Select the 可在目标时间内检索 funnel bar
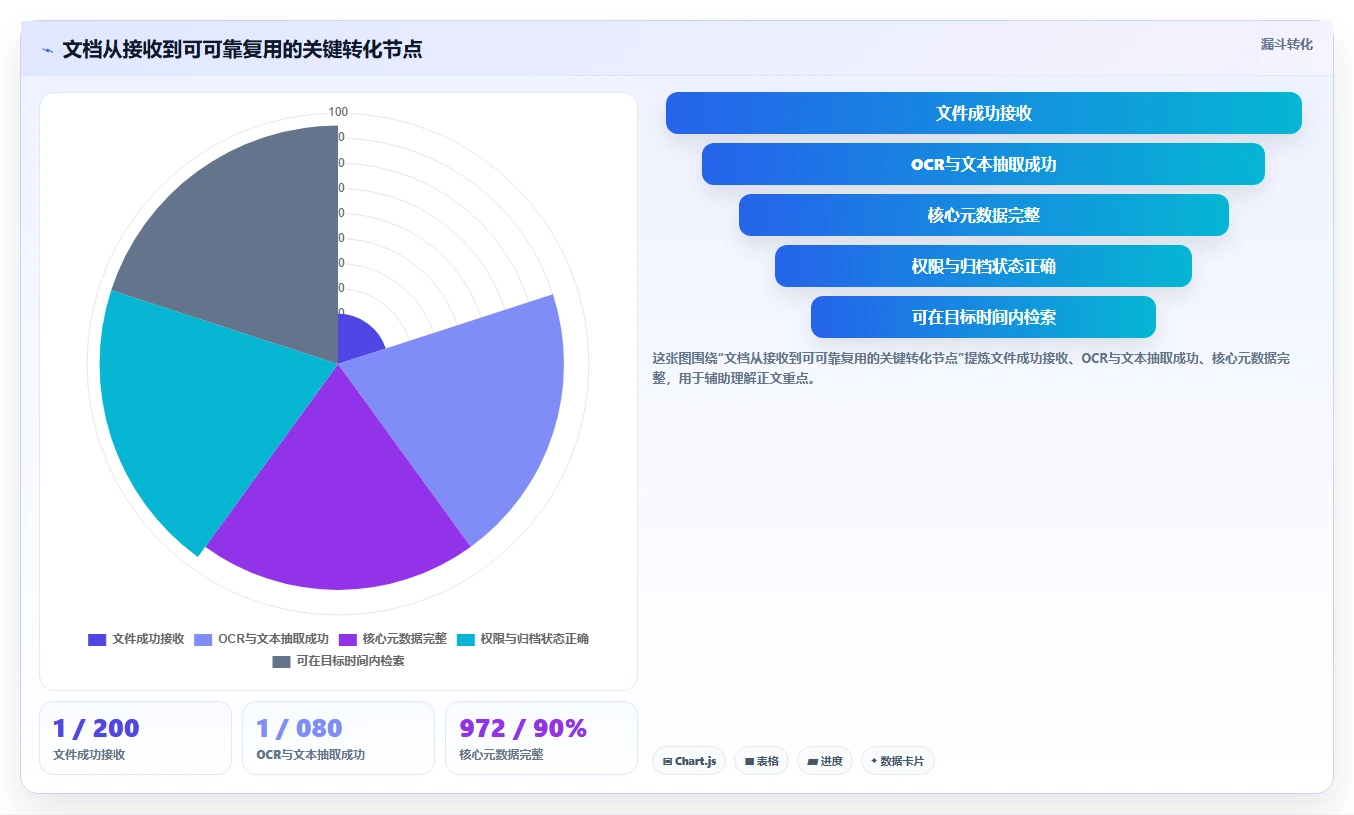This screenshot has width=1354, height=815. coord(984,317)
